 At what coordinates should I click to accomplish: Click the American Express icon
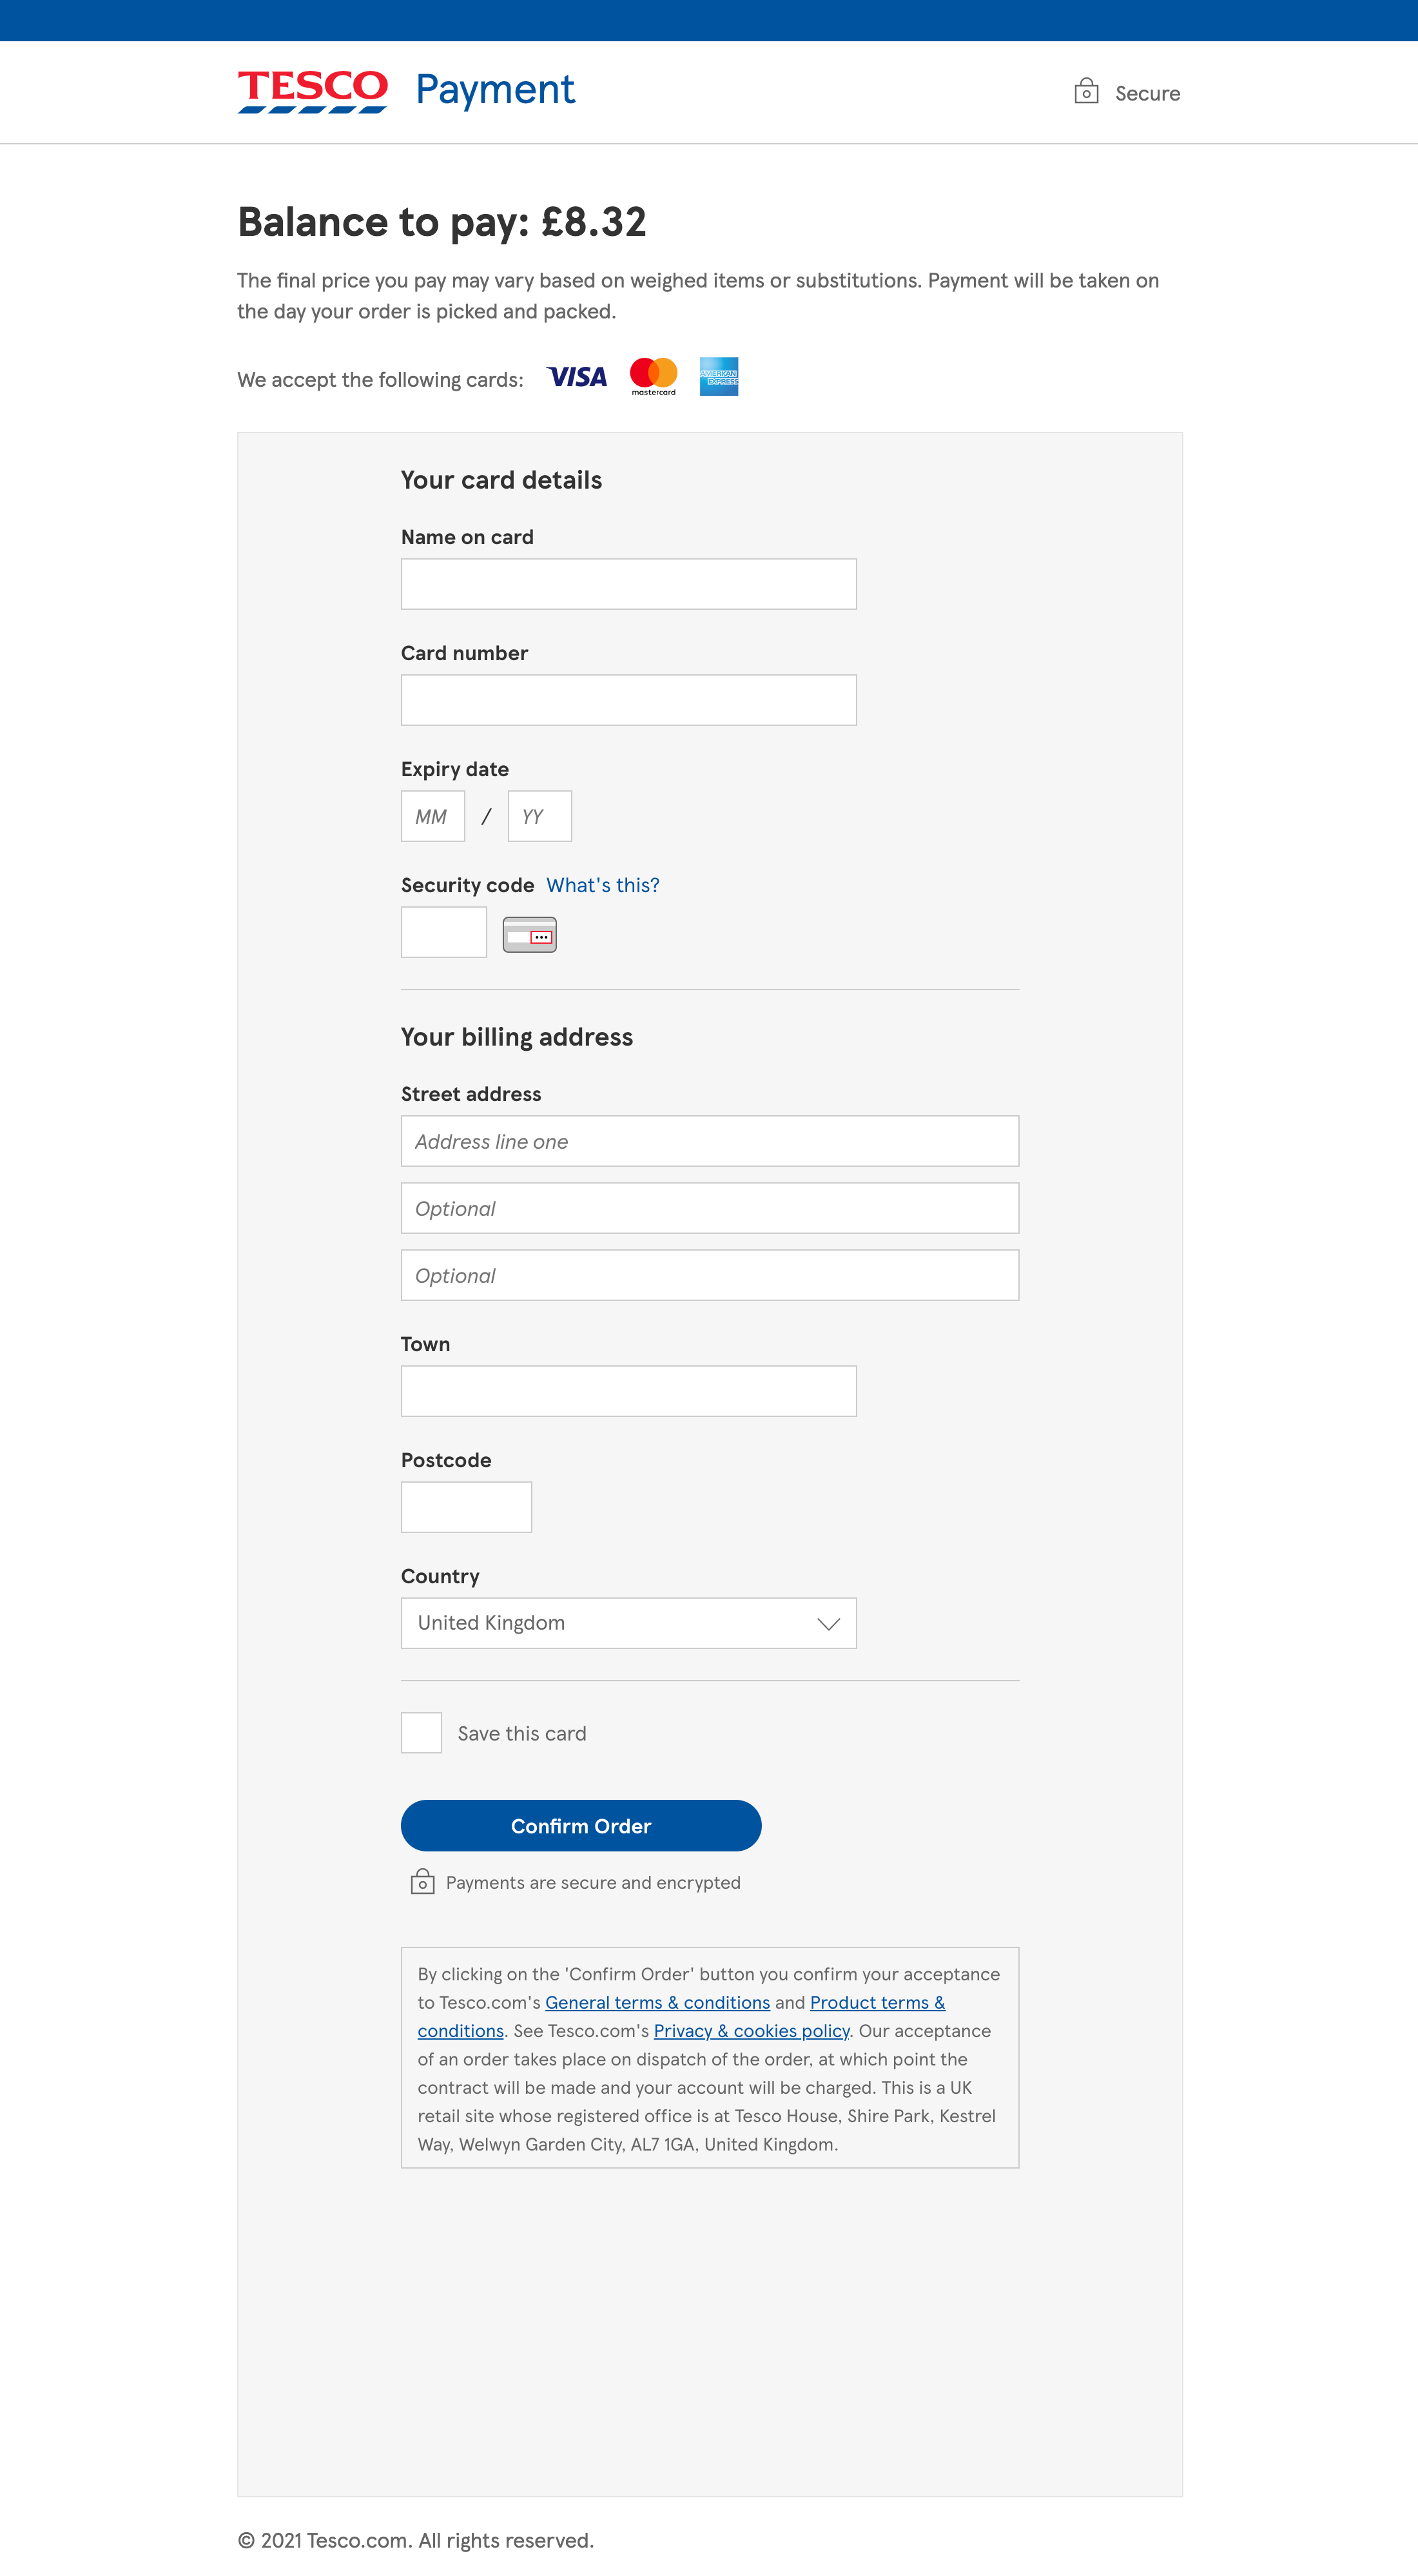[719, 377]
